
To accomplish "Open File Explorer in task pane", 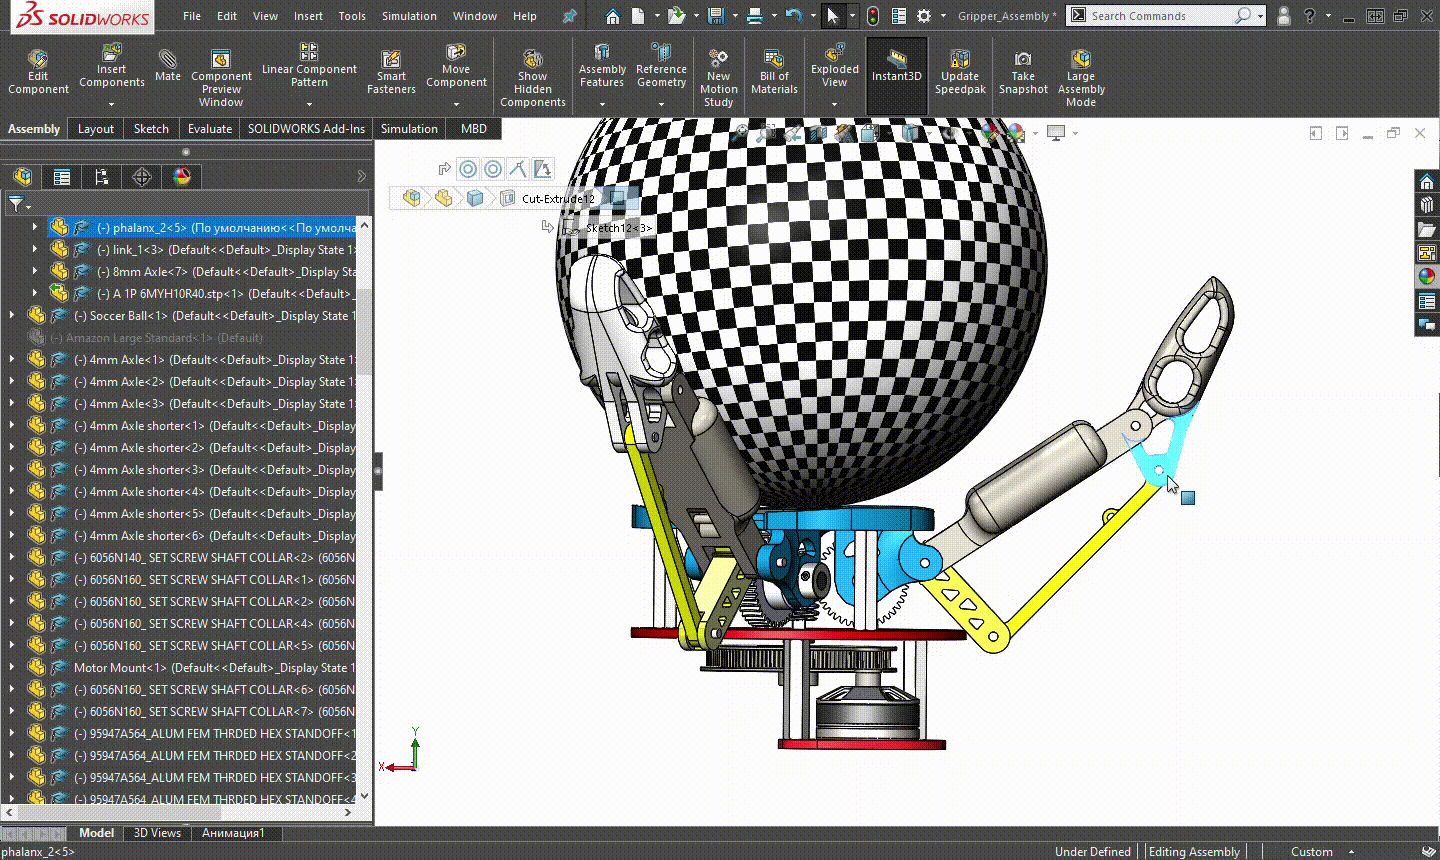I will (x=1427, y=229).
